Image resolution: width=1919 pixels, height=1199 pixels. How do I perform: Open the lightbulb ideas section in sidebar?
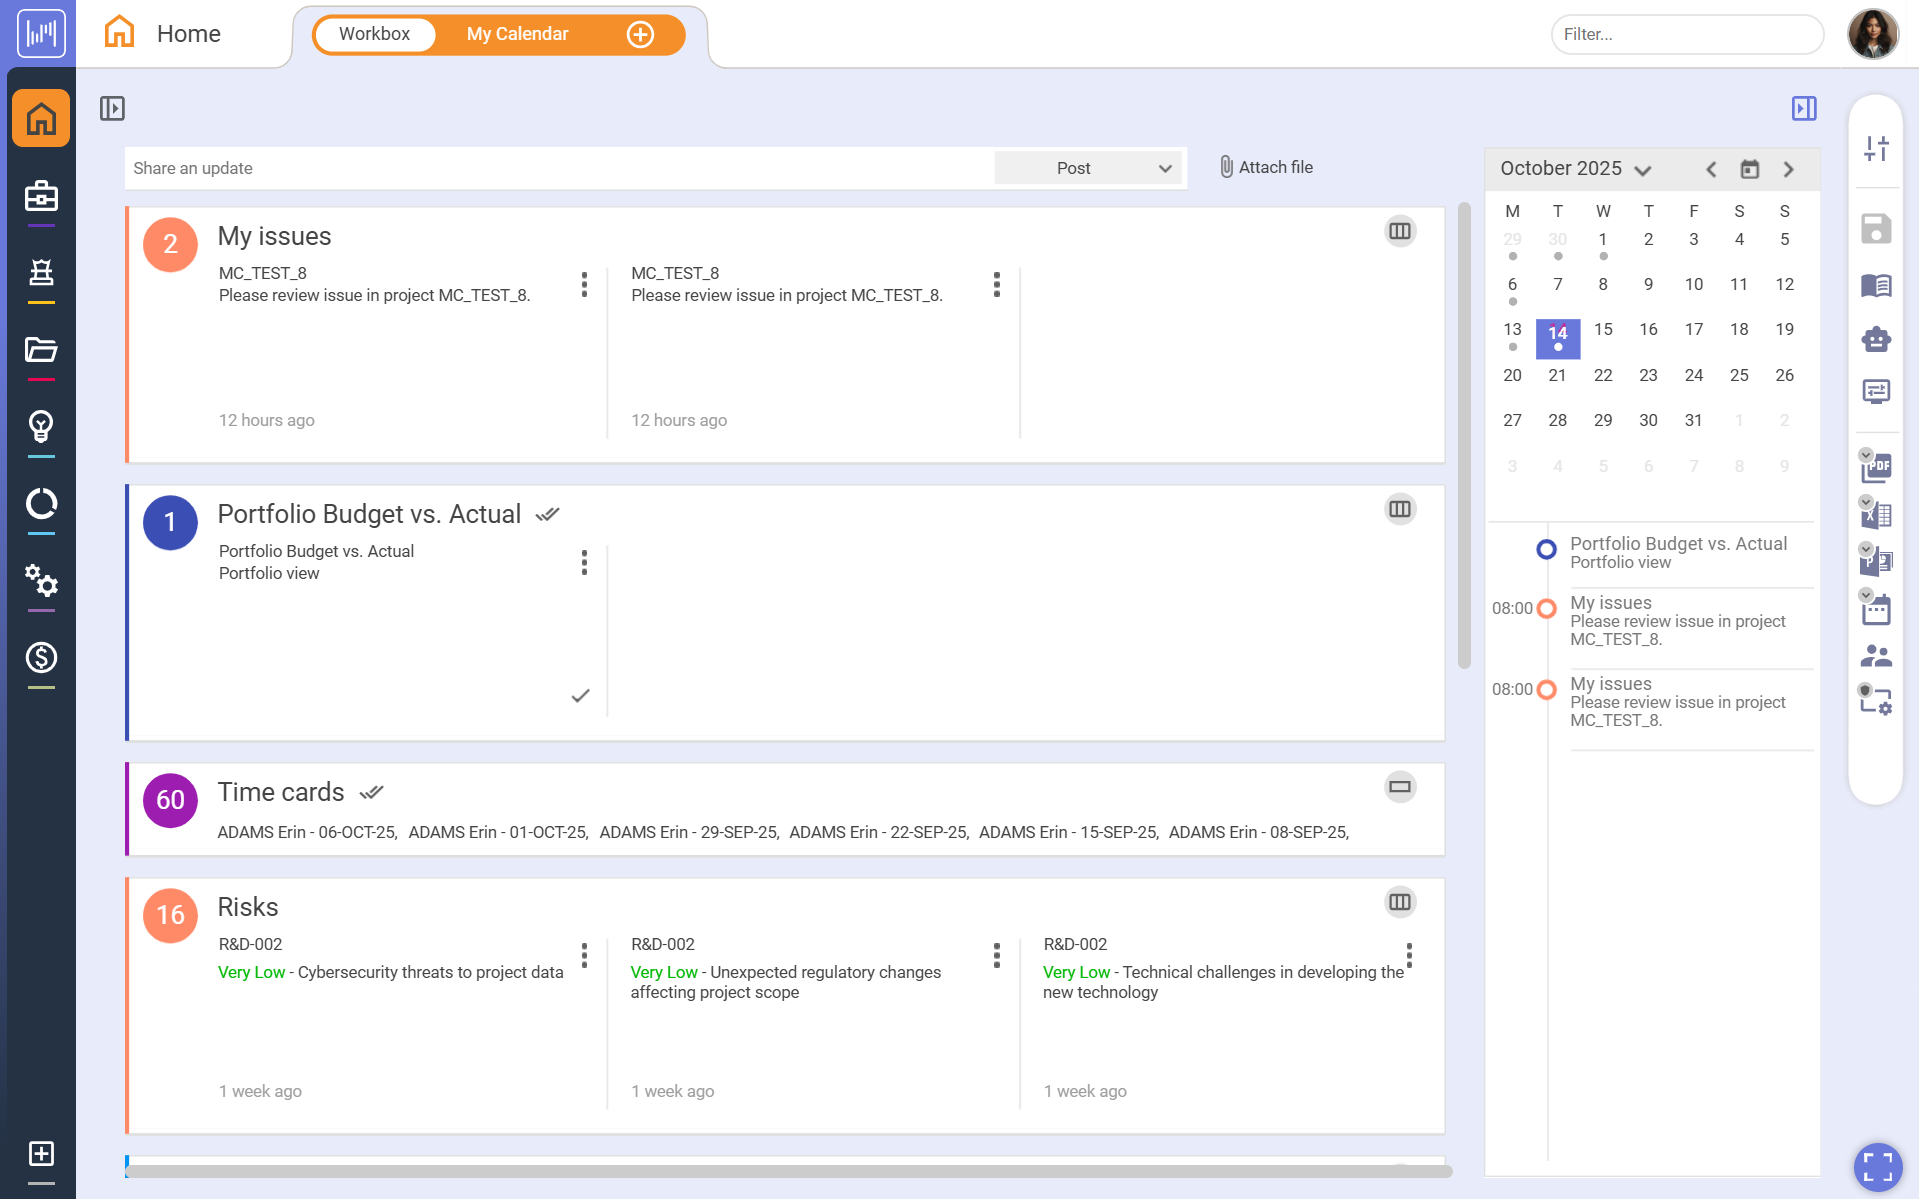(40, 428)
